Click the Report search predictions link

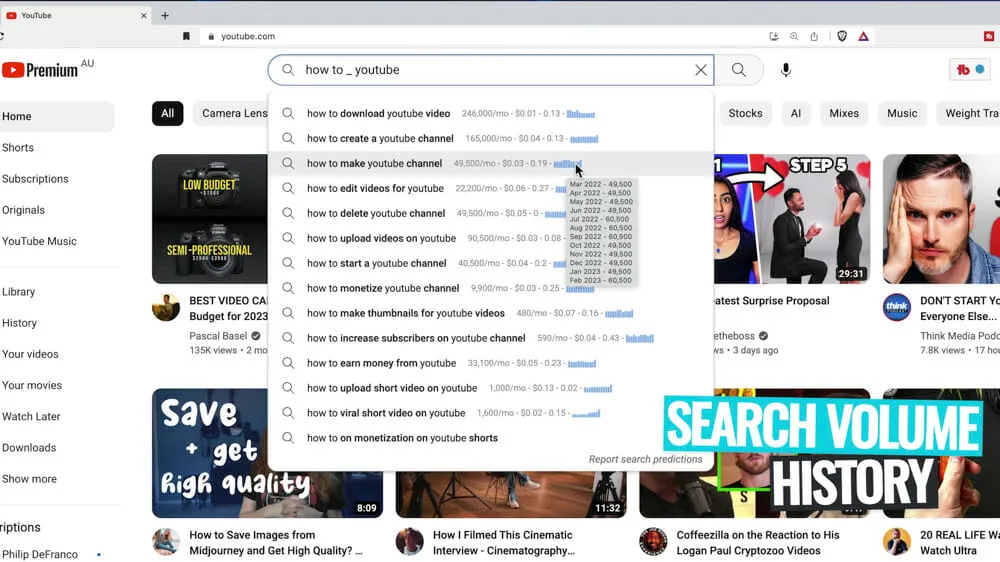[645, 460]
